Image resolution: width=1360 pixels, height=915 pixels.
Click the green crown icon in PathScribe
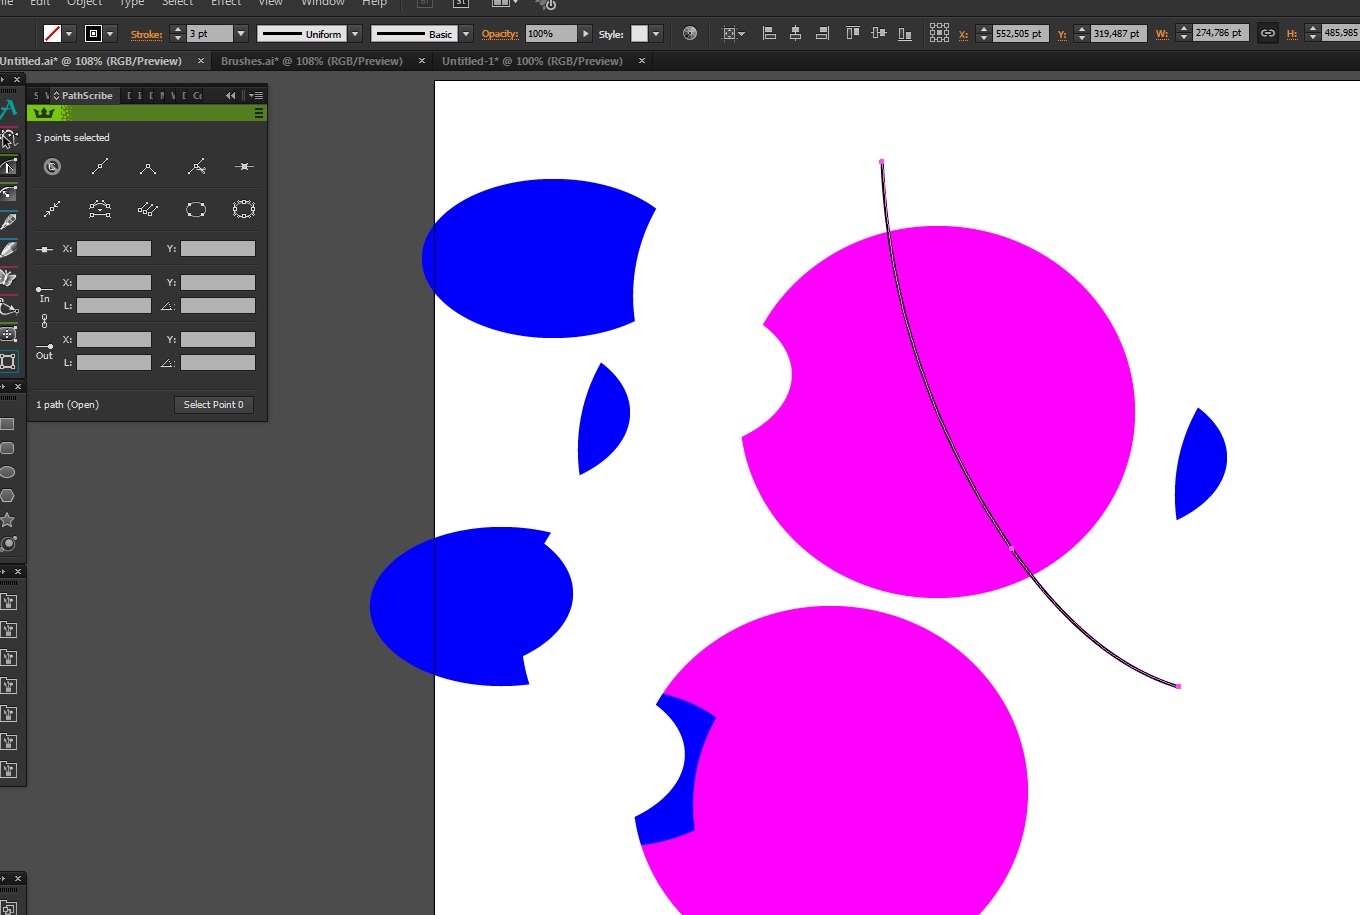point(44,113)
